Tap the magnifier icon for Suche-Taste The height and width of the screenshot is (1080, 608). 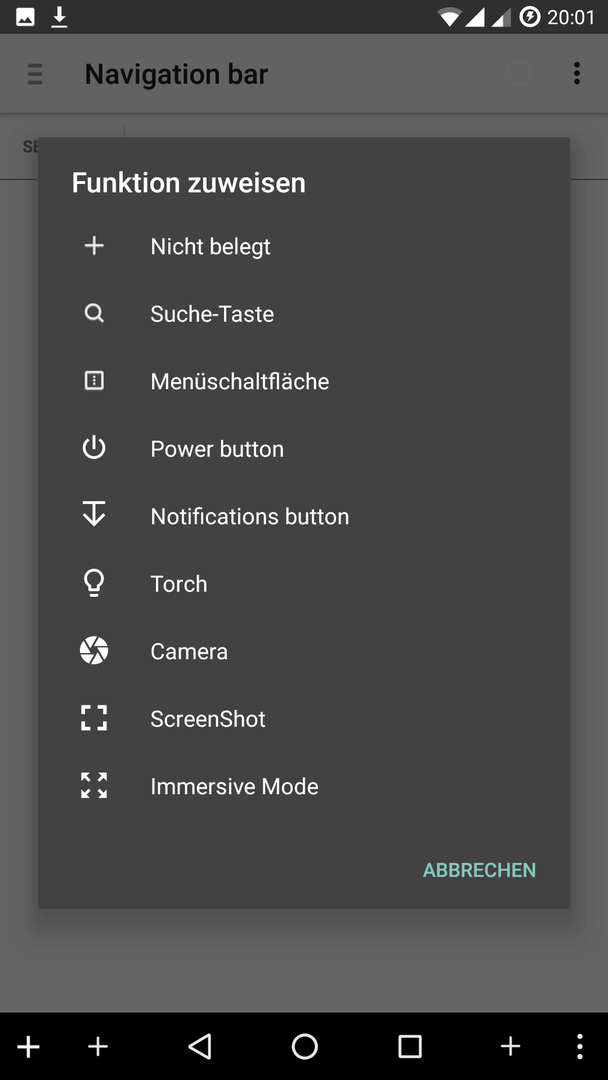94,313
